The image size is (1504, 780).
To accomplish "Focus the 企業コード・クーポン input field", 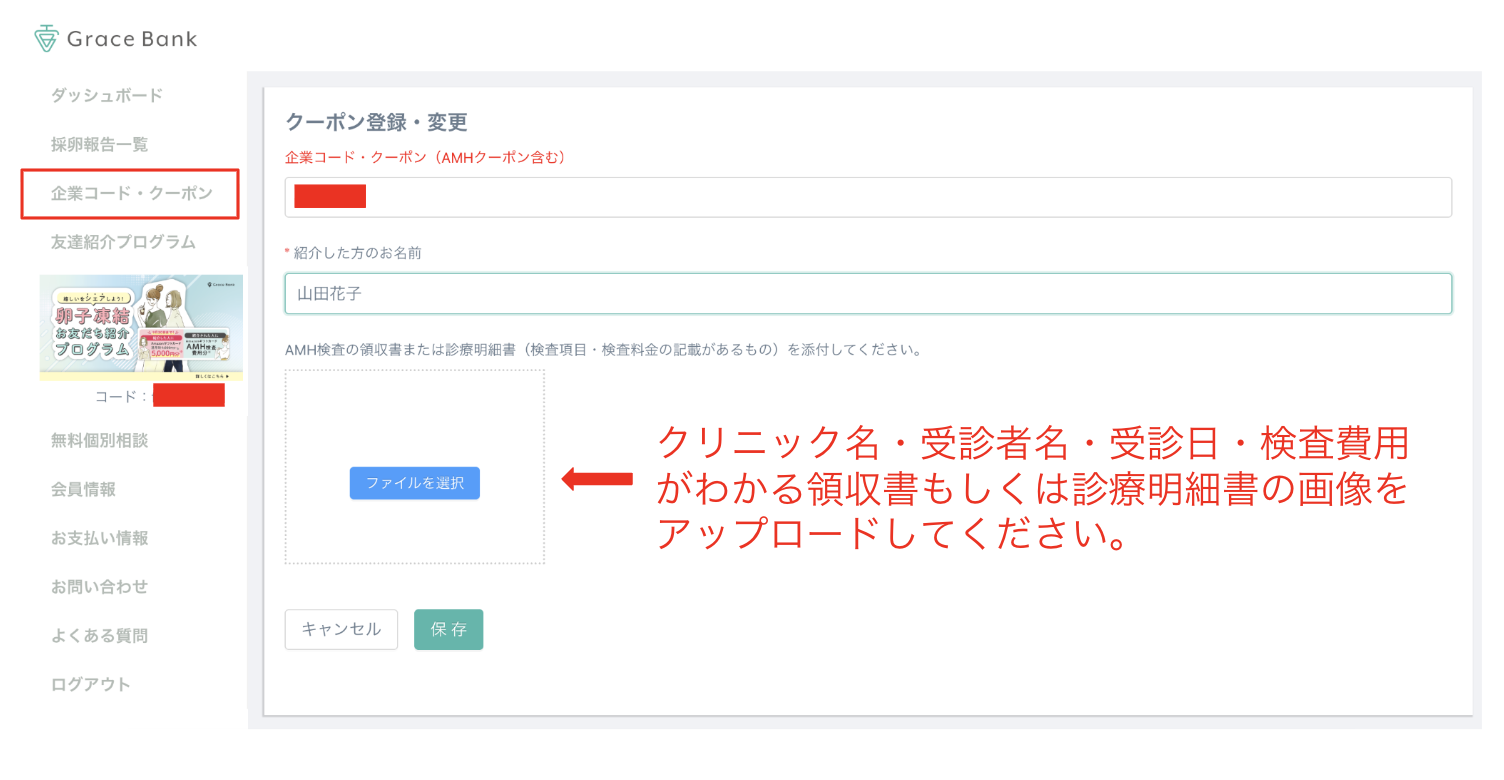I will point(867,197).
